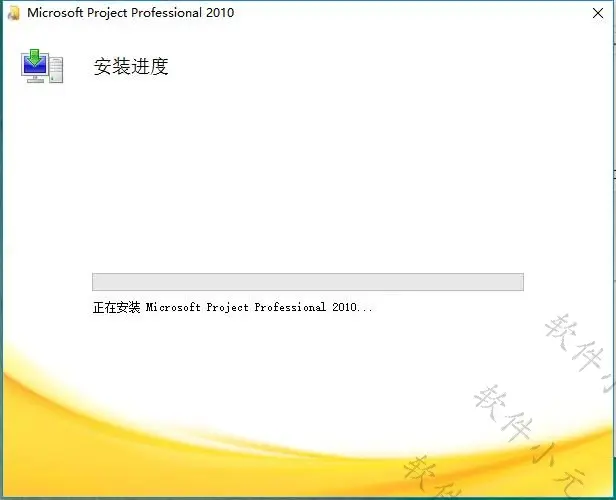Click the title bar Project setup icon

[x=14, y=13]
